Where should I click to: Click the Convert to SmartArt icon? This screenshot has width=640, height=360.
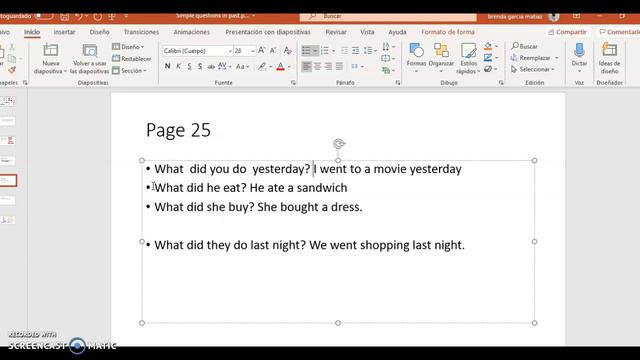pos(386,71)
